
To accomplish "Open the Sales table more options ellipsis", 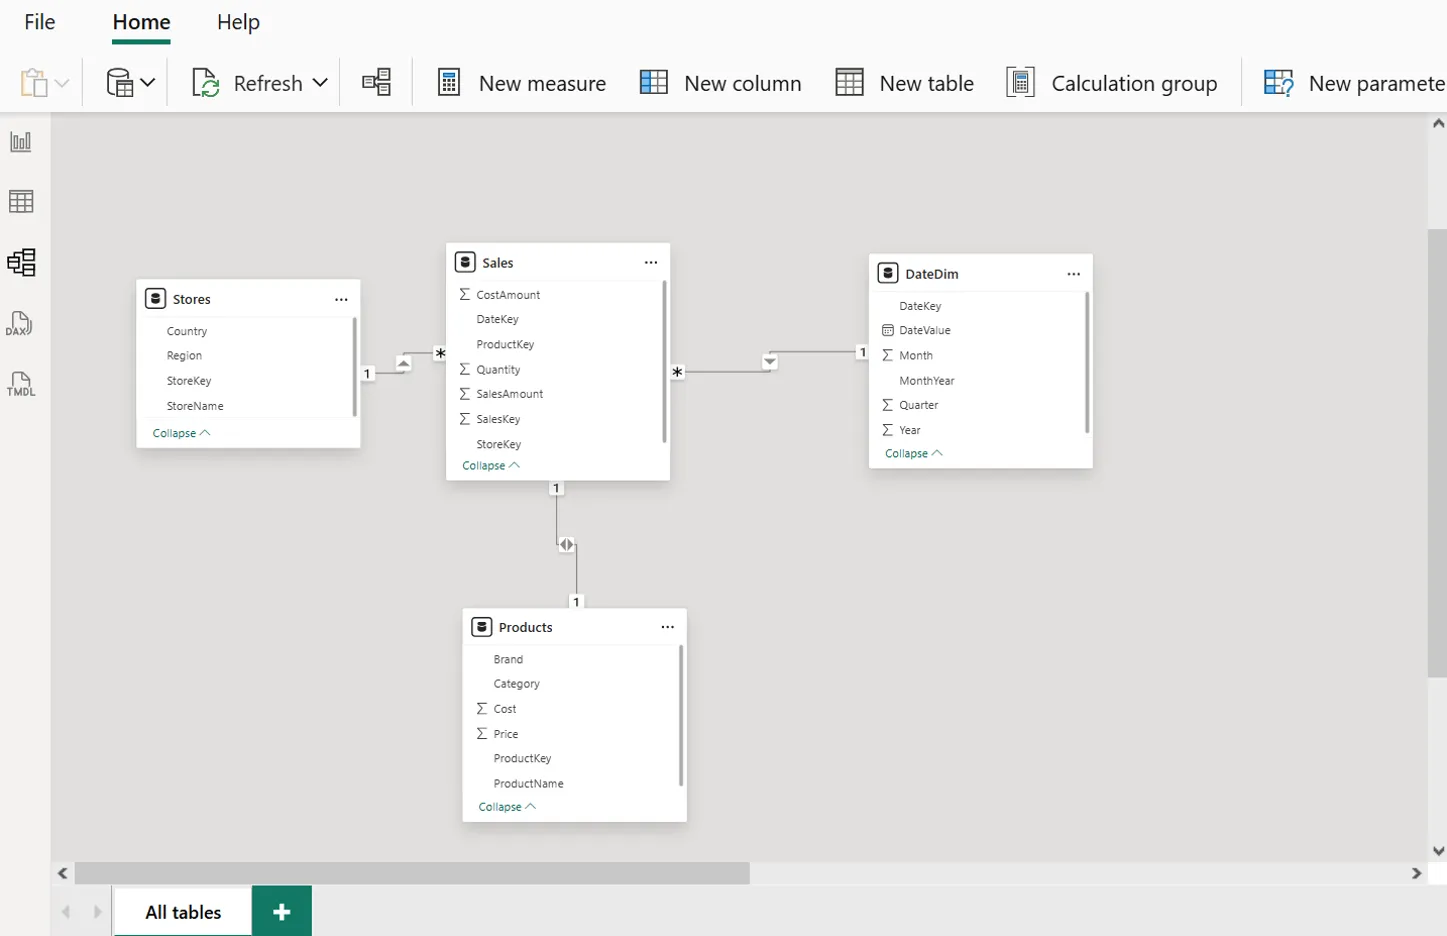I will coord(651,262).
